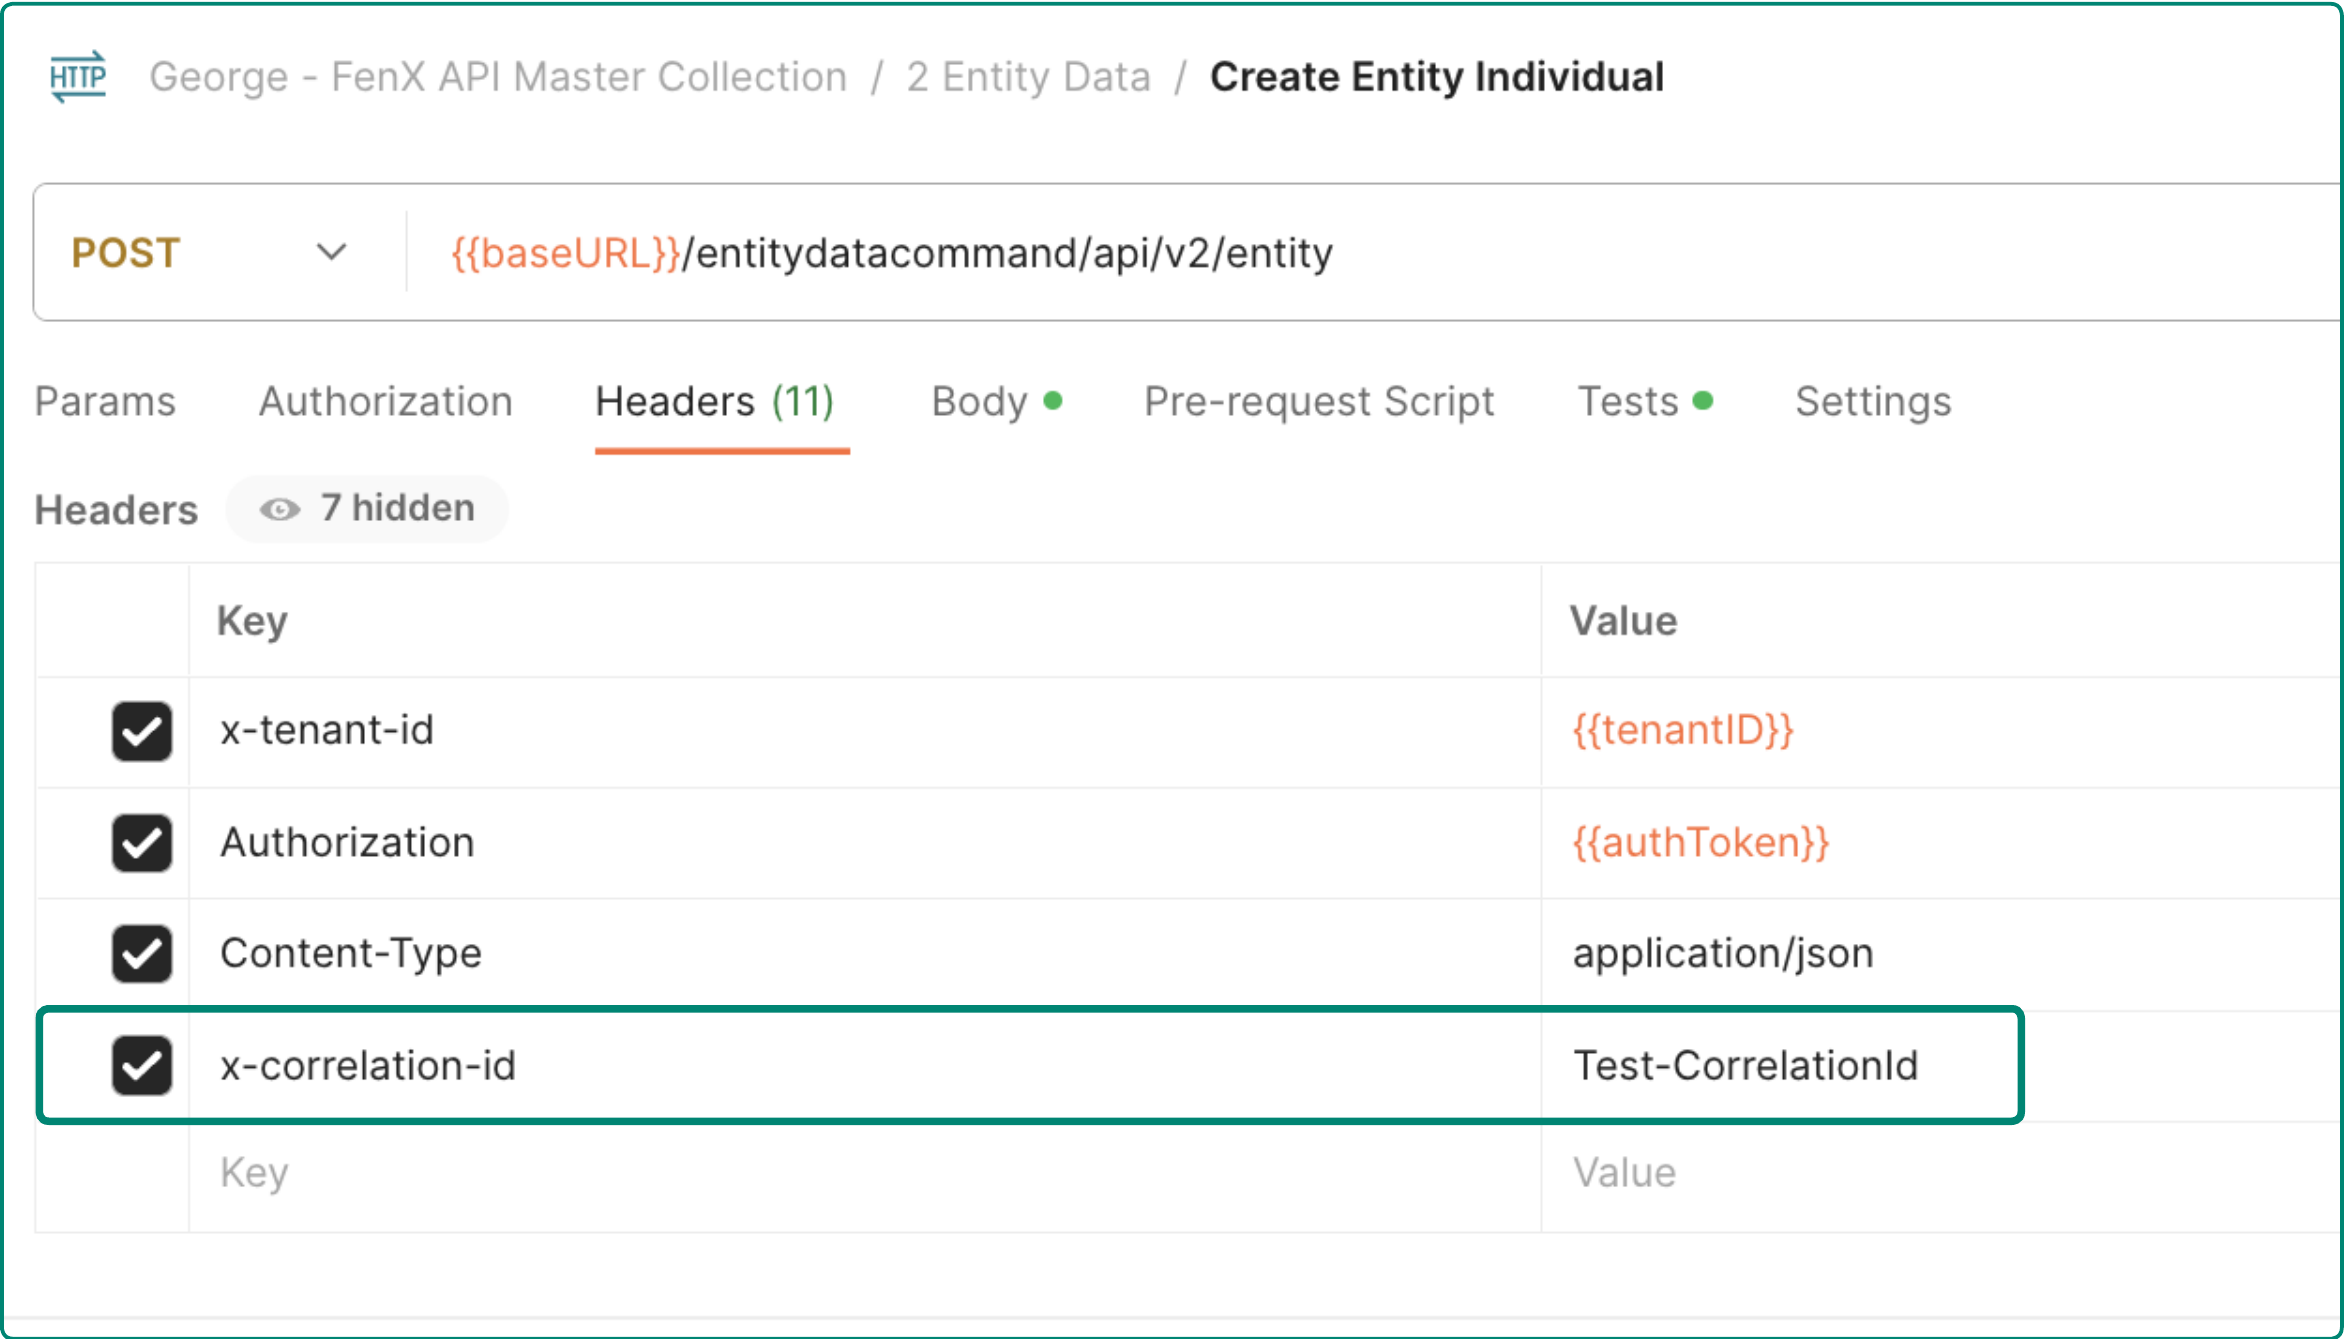This screenshot has width=2344, height=1339.
Task: Switch to the Params tab
Action: [x=105, y=402]
